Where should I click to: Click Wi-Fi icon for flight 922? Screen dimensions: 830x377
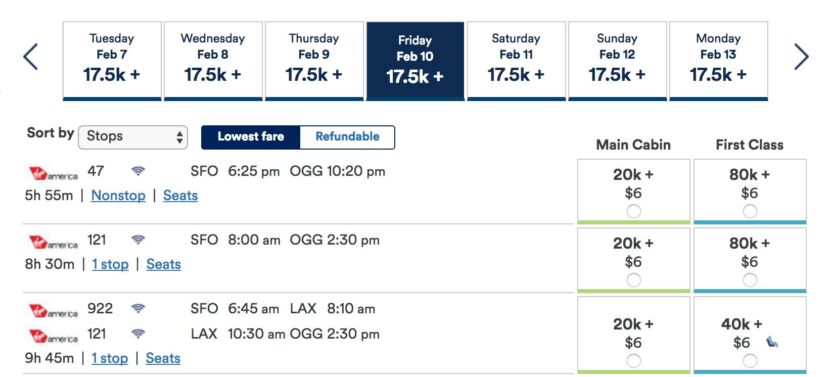(x=138, y=308)
